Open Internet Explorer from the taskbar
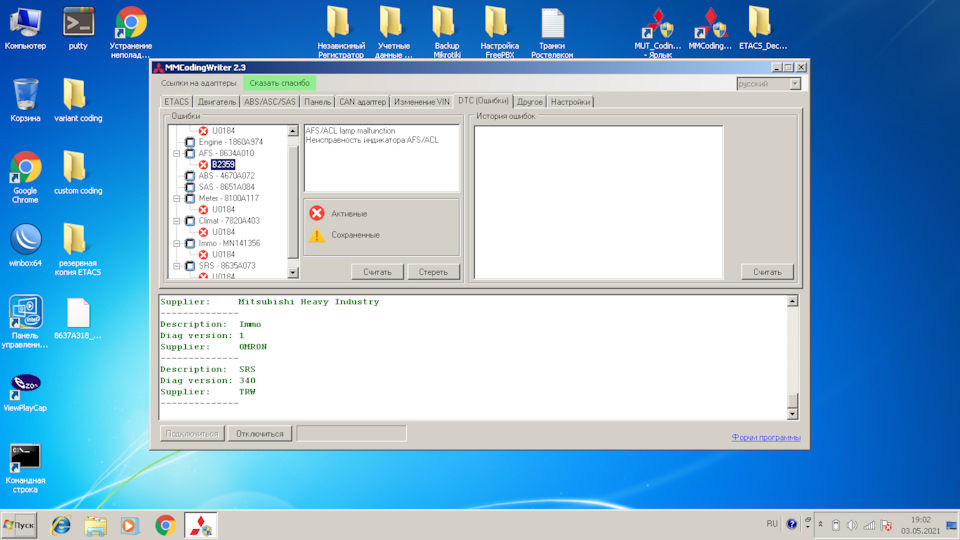 point(60,525)
